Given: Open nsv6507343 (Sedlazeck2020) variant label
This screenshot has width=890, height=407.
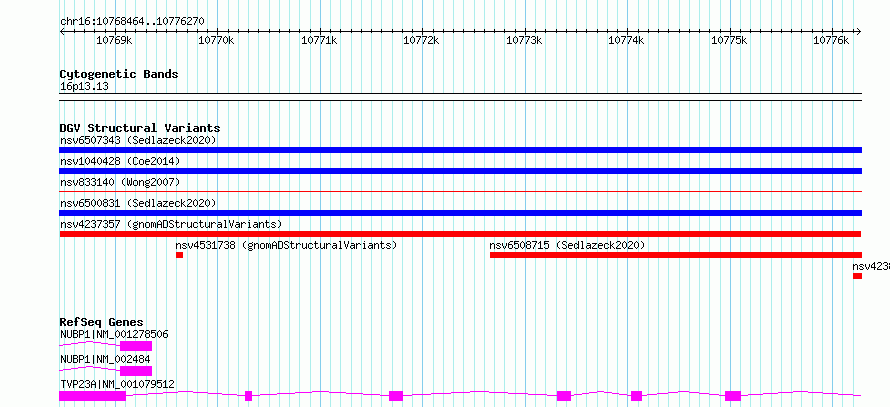Looking at the screenshot, I should (138, 140).
